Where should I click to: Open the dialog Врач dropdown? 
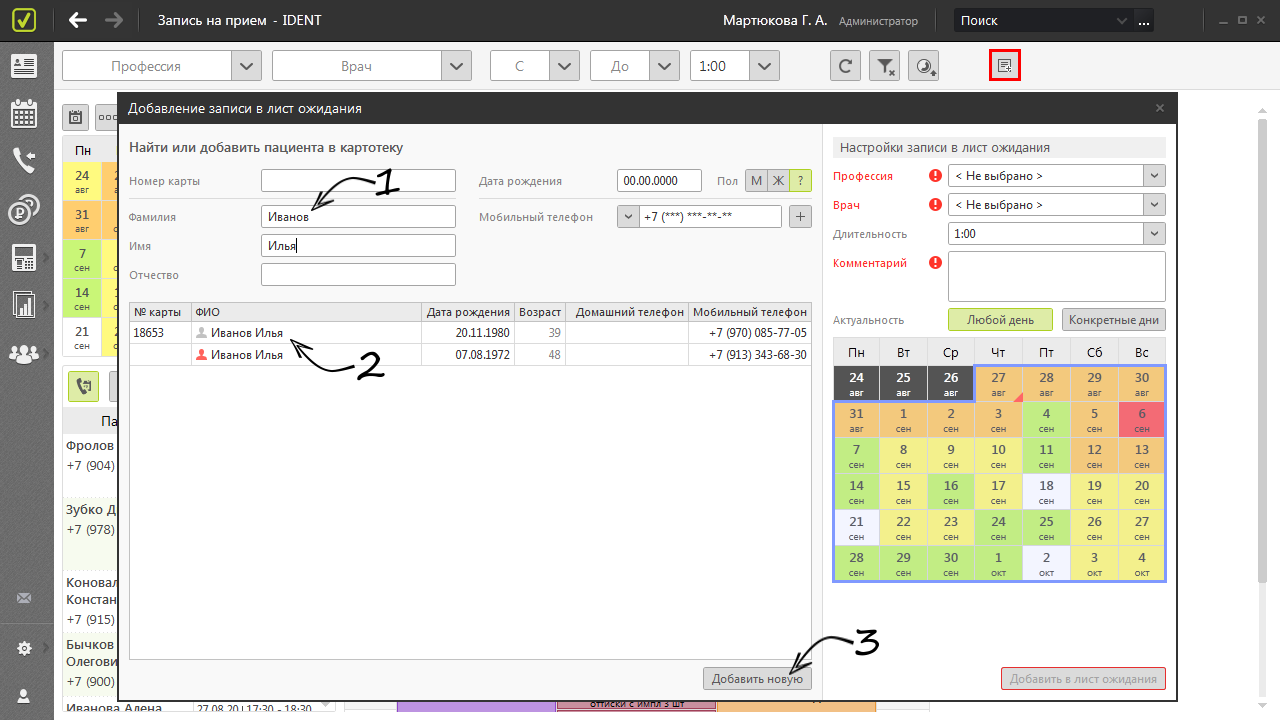[x=1155, y=205]
